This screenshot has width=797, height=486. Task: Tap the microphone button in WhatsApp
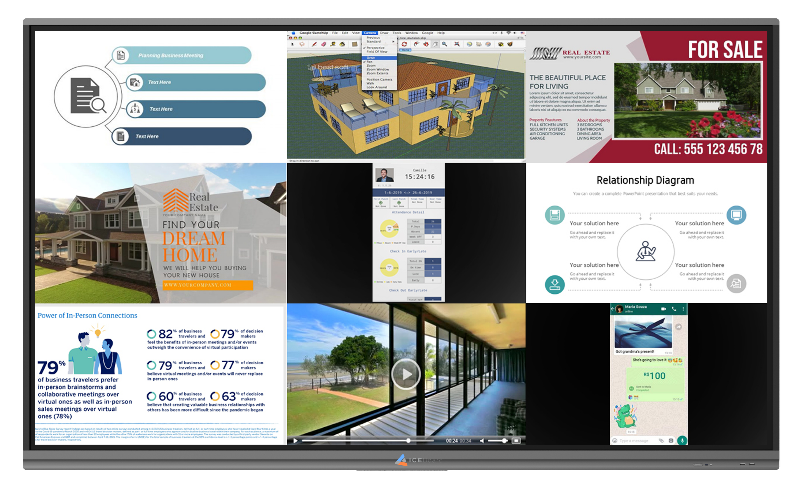pos(682,440)
